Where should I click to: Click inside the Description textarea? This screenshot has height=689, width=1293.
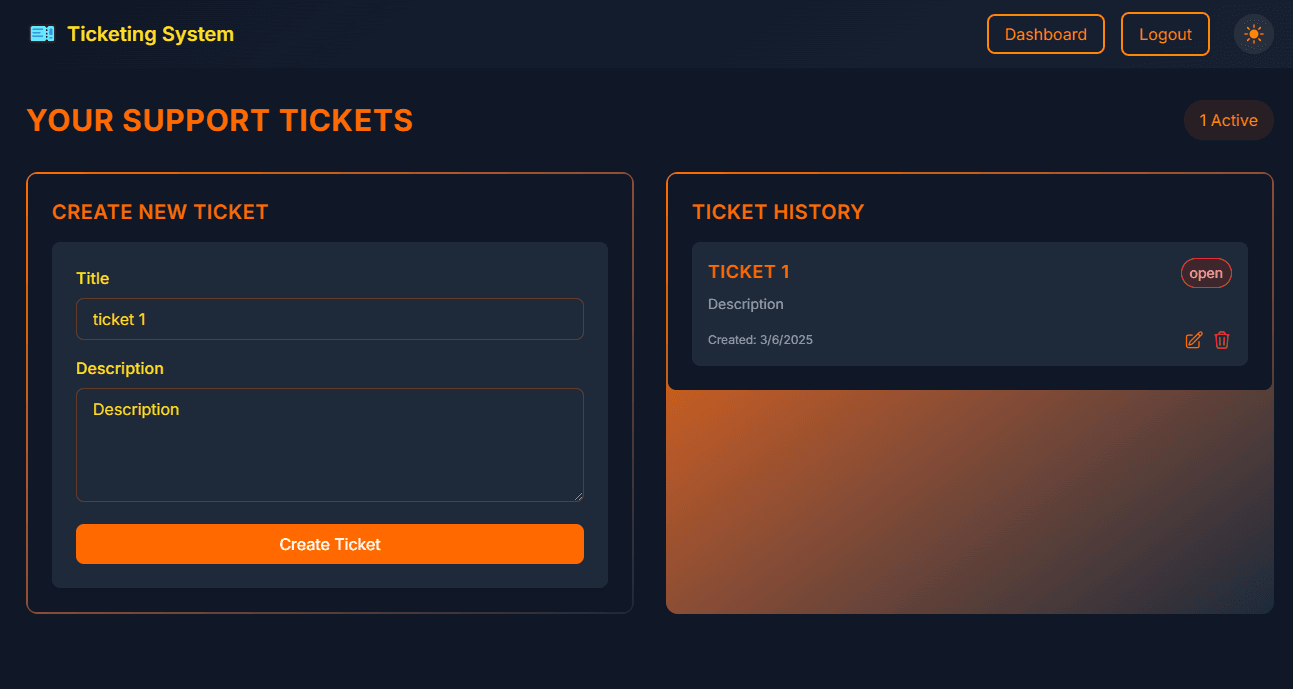click(330, 445)
